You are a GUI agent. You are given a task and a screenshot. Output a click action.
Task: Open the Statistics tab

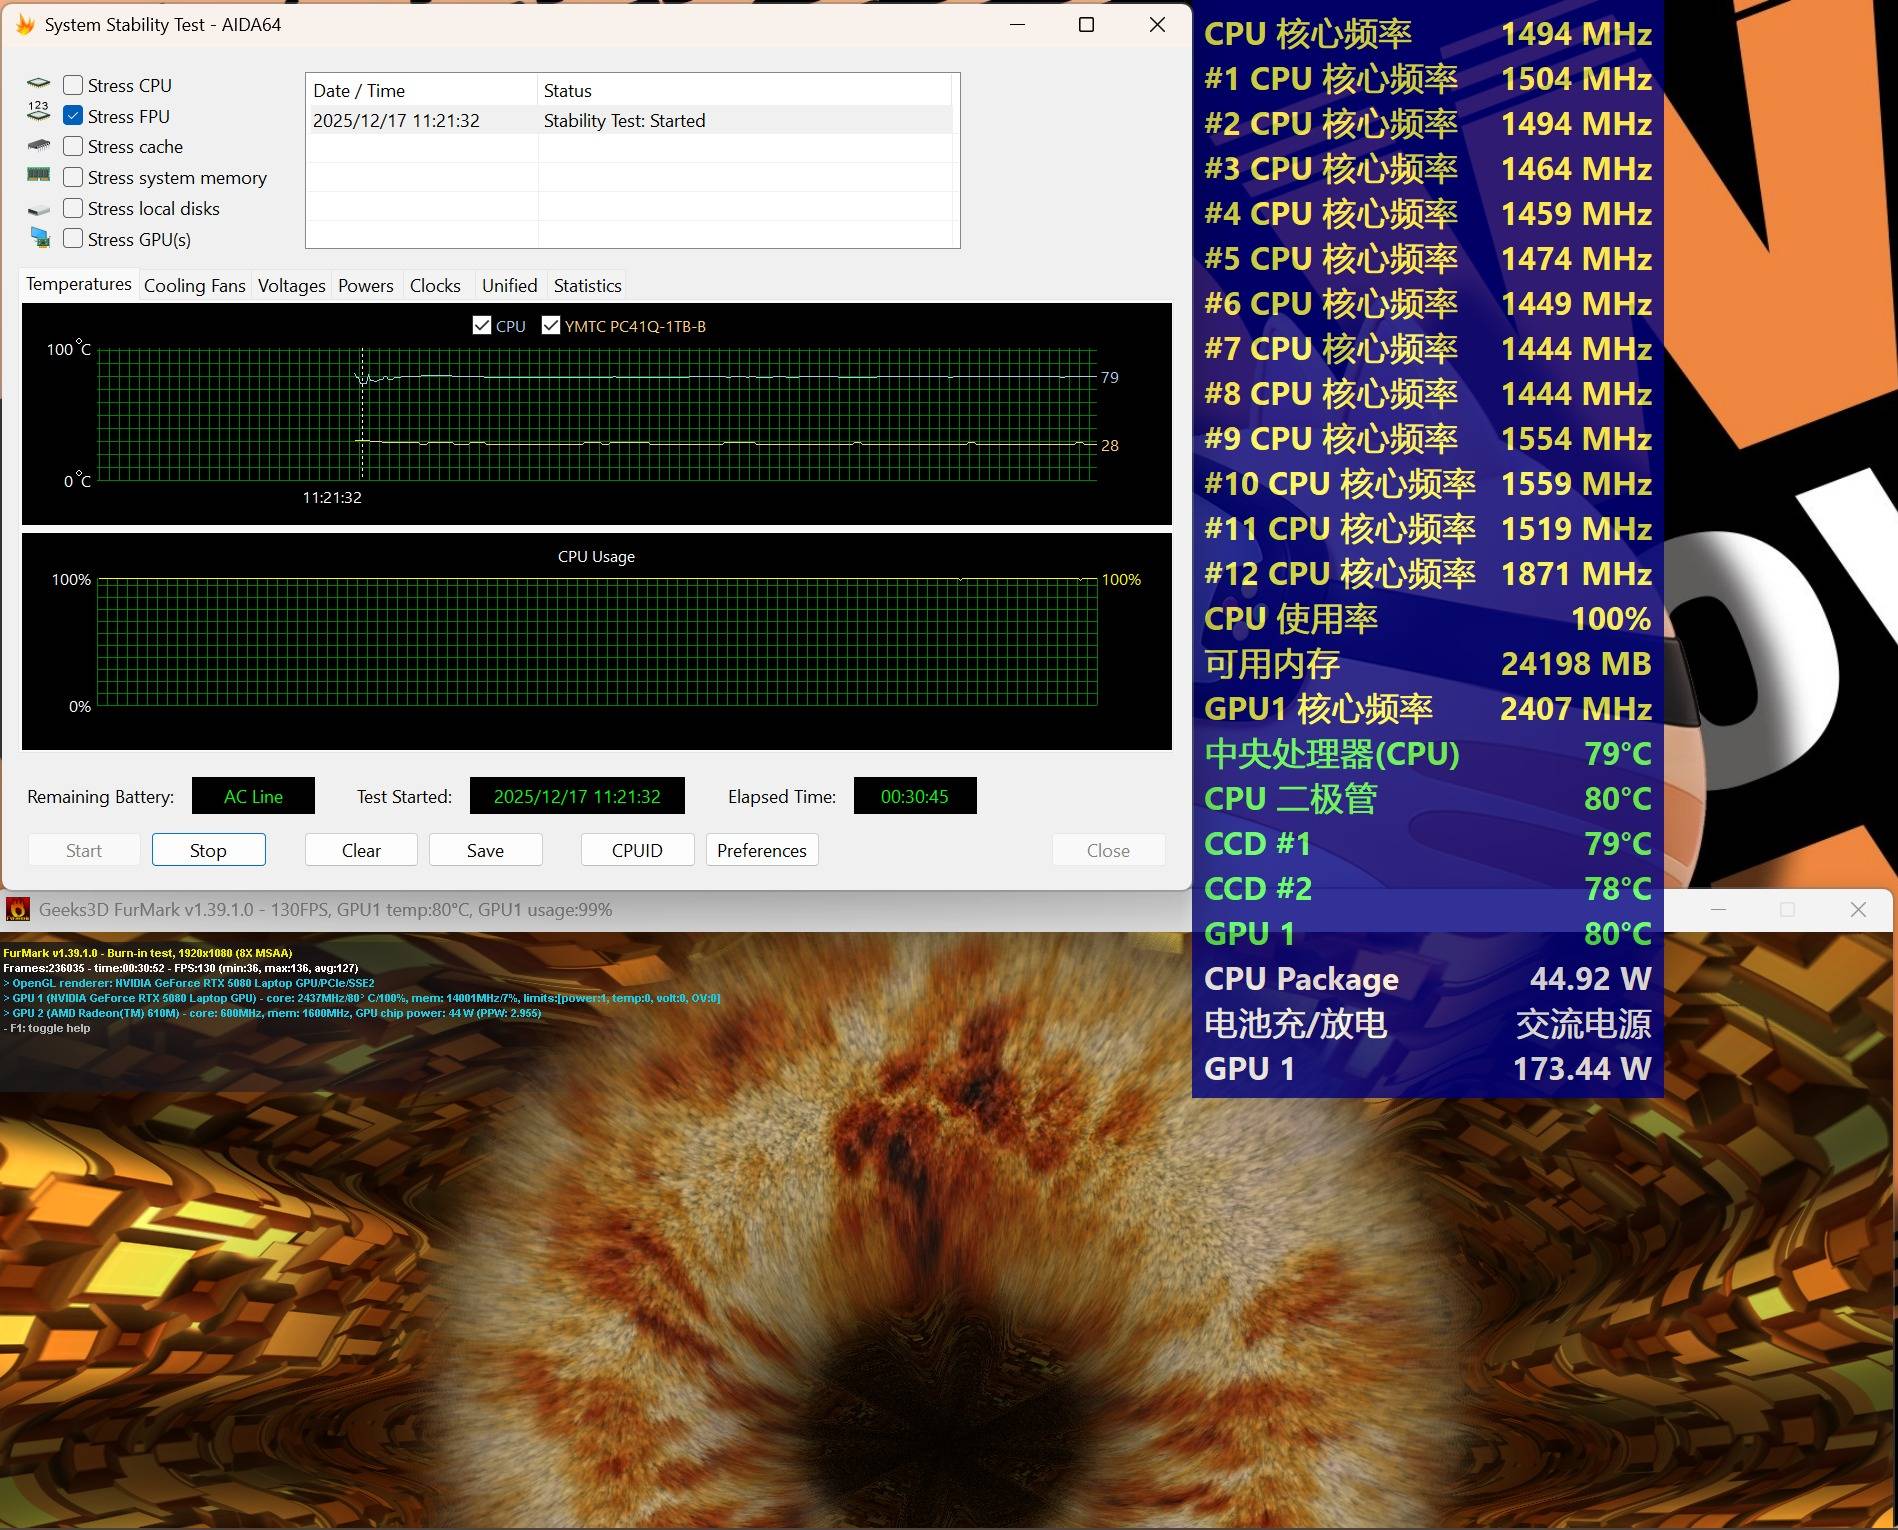587,286
